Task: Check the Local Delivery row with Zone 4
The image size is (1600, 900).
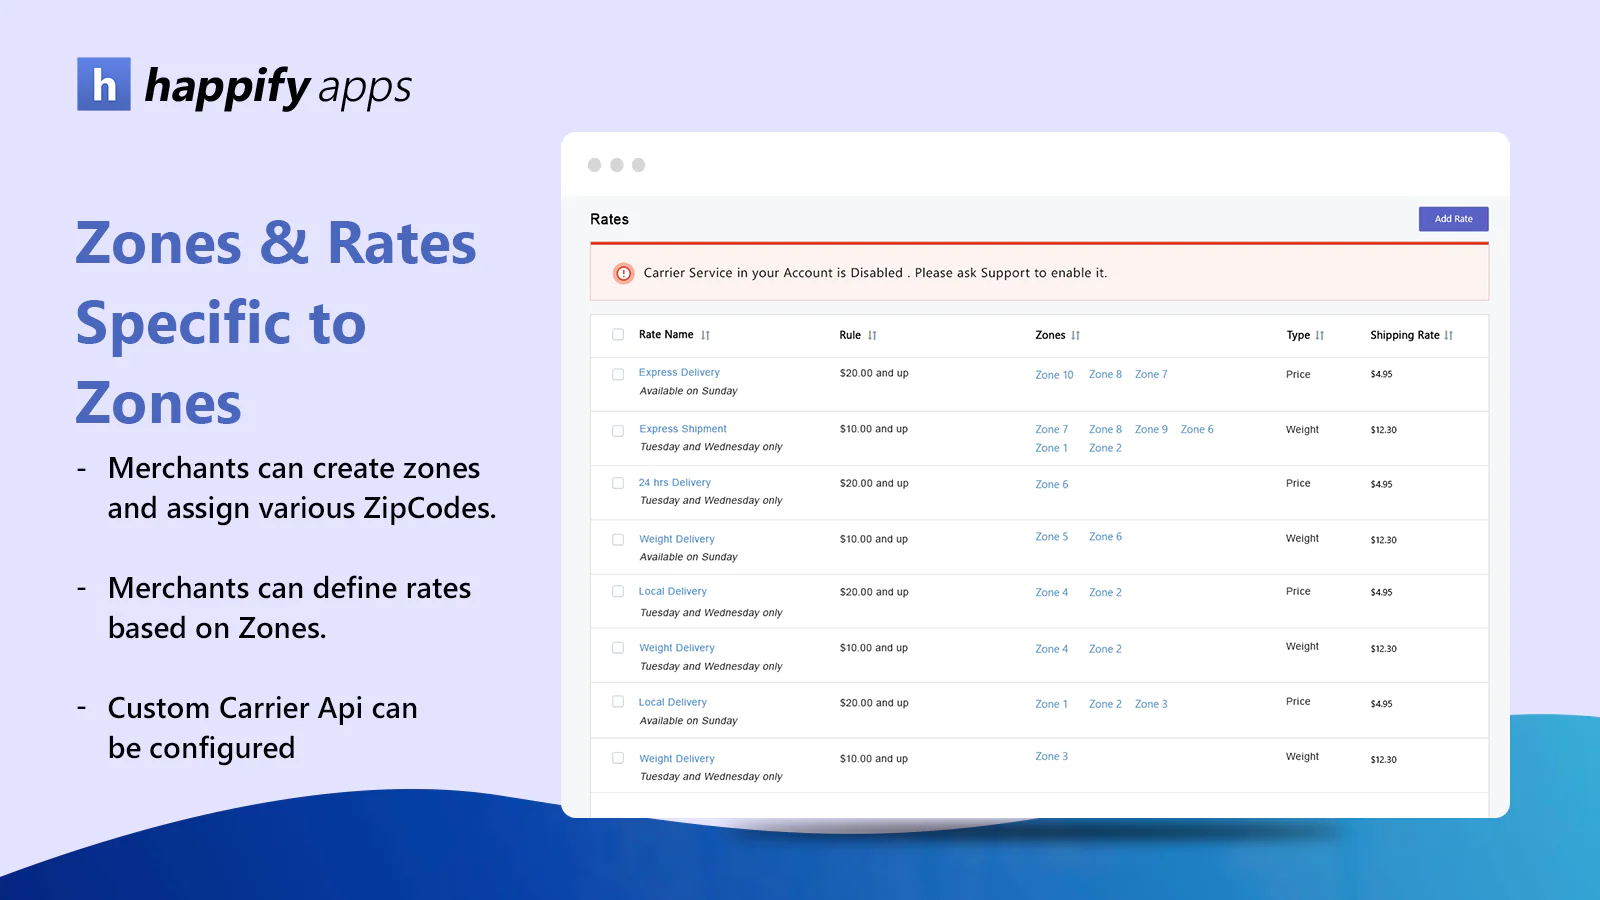Action: click(618, 592)
